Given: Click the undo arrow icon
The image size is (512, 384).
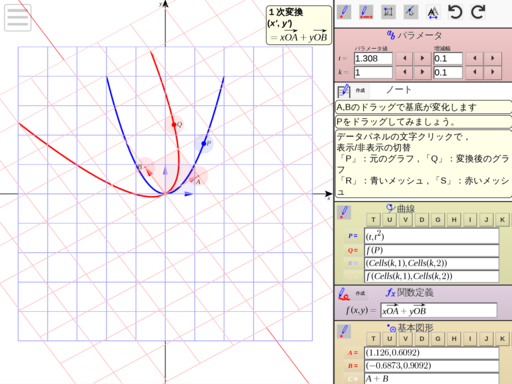Looking at the screenshot, I should 455,12.
